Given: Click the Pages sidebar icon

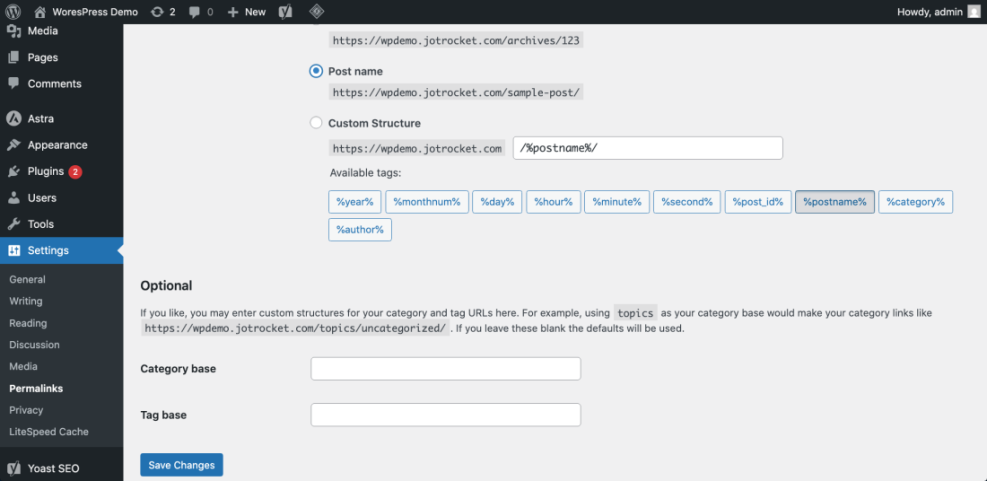Looking at the screenshot, I should pos(14,57).
